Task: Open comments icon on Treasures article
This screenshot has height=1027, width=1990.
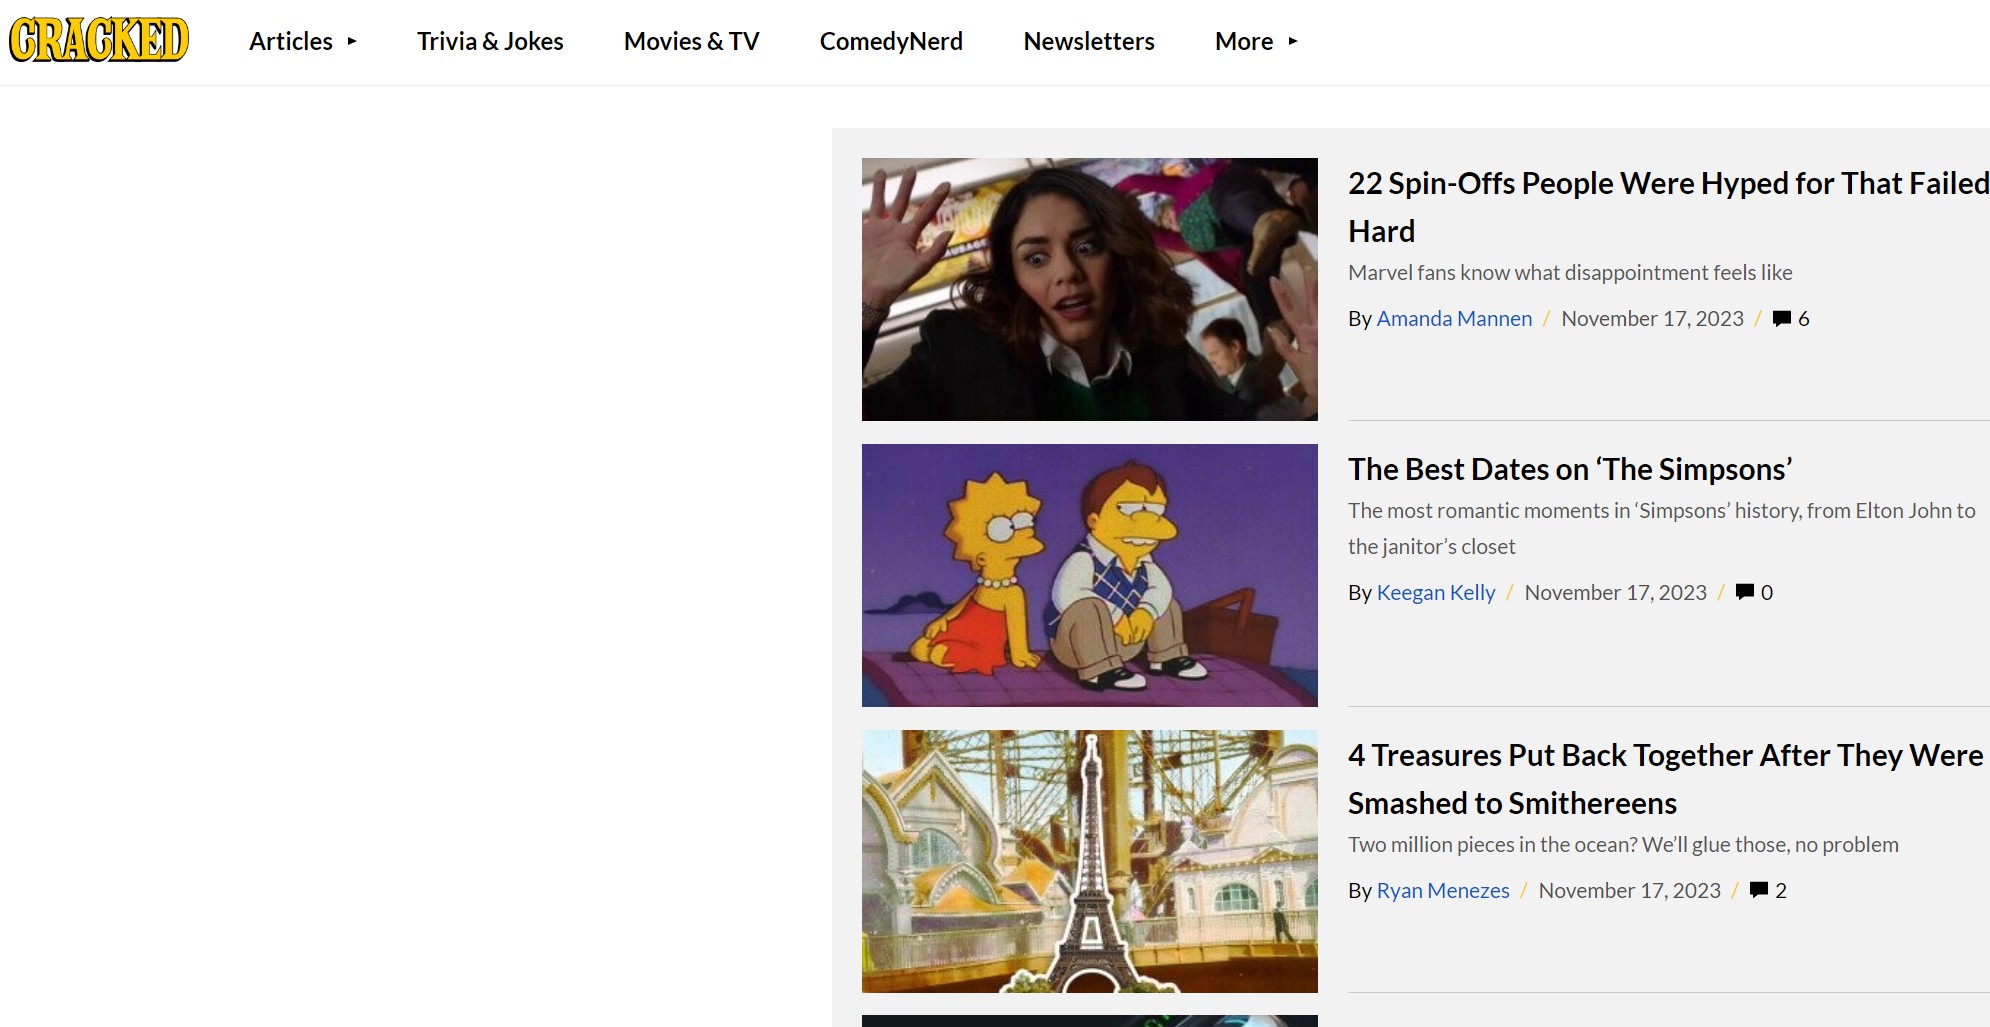Action: [1759, 890]
